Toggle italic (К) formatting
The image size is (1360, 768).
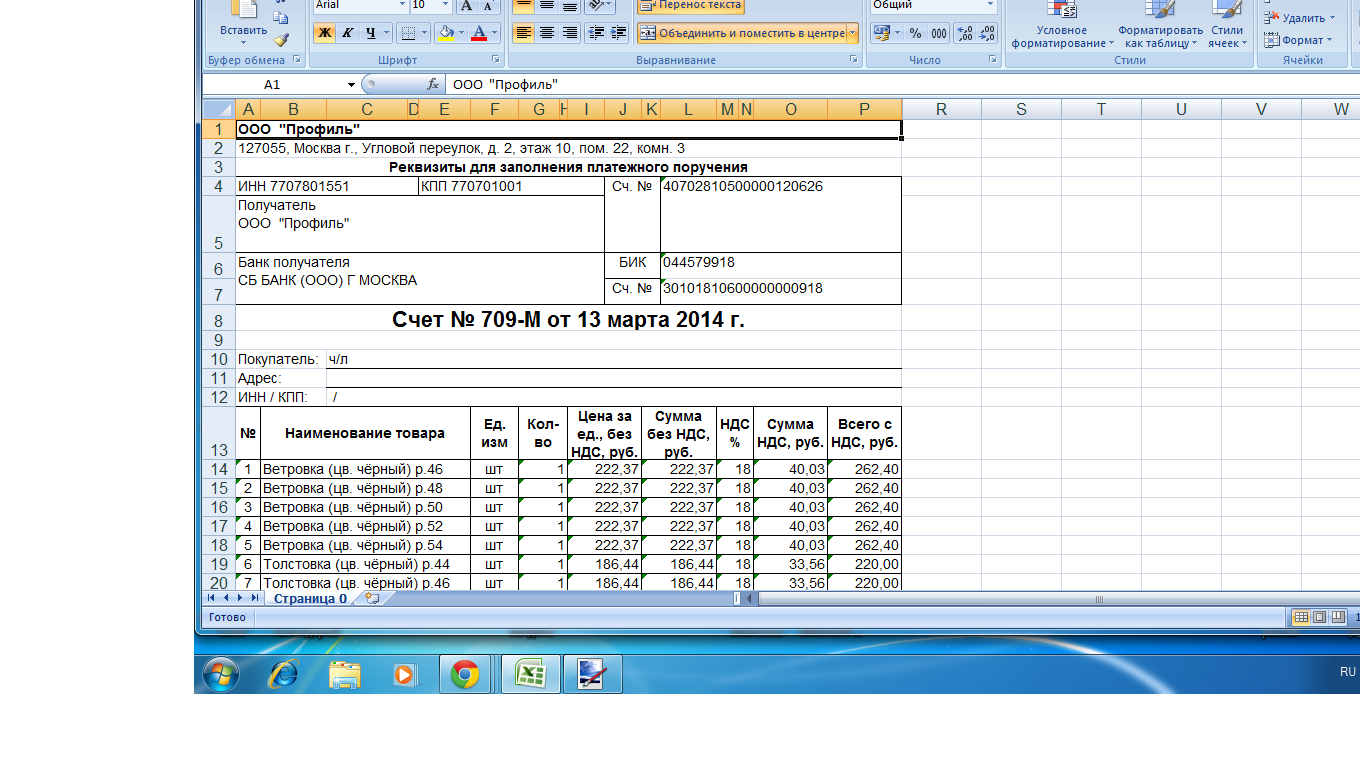tap(348, 33)
